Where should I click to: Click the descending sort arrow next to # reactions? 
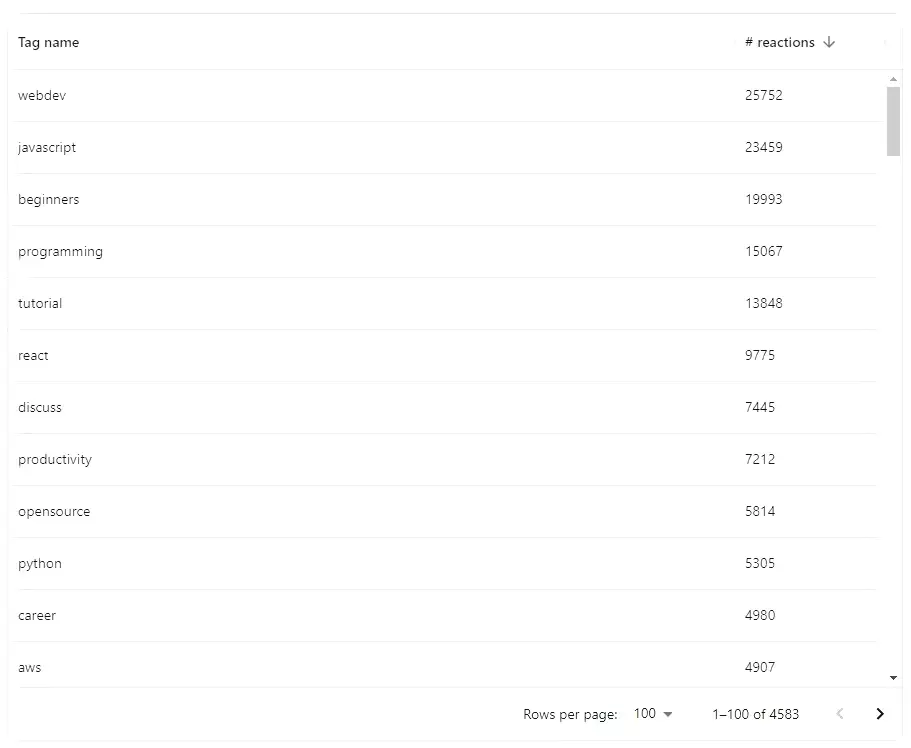point(829,42)
